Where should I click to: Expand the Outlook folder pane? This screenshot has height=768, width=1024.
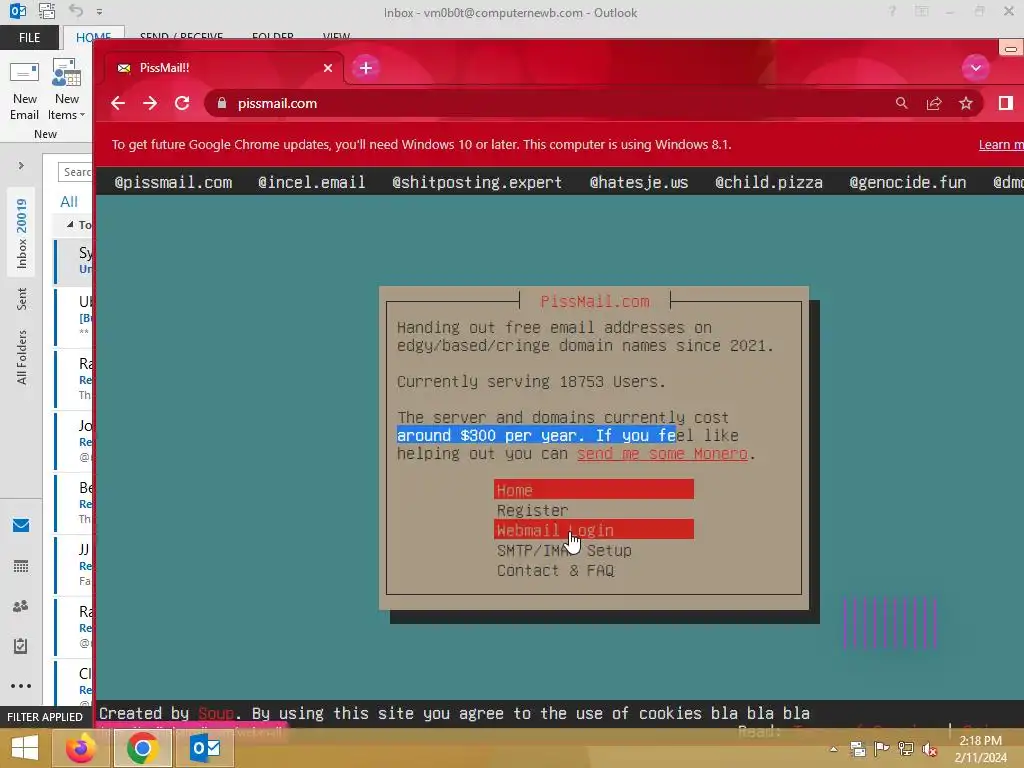click(x=21, y=166)
